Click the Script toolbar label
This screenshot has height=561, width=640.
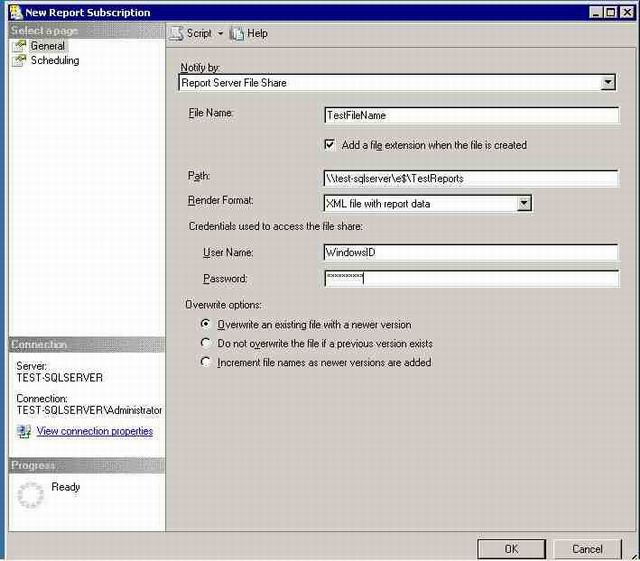pyautogui.click(x=199, y=33)
